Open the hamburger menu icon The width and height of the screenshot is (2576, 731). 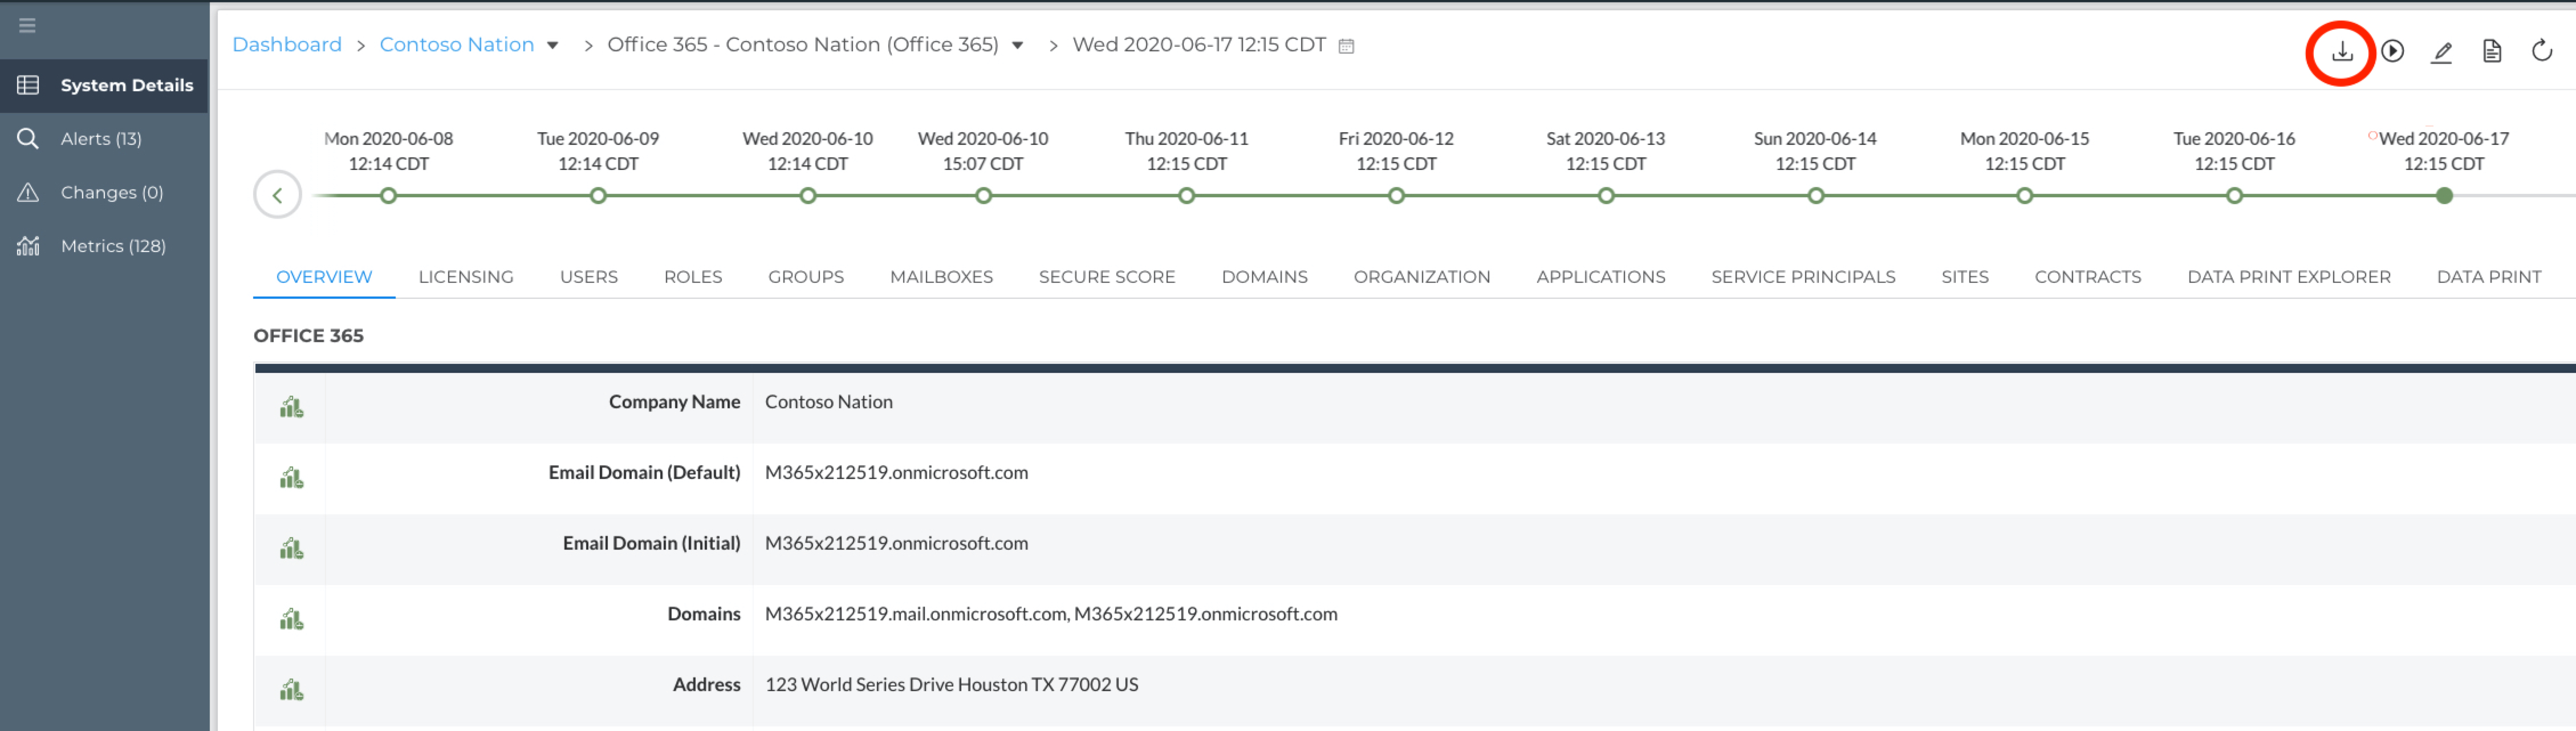click(27, 25)
